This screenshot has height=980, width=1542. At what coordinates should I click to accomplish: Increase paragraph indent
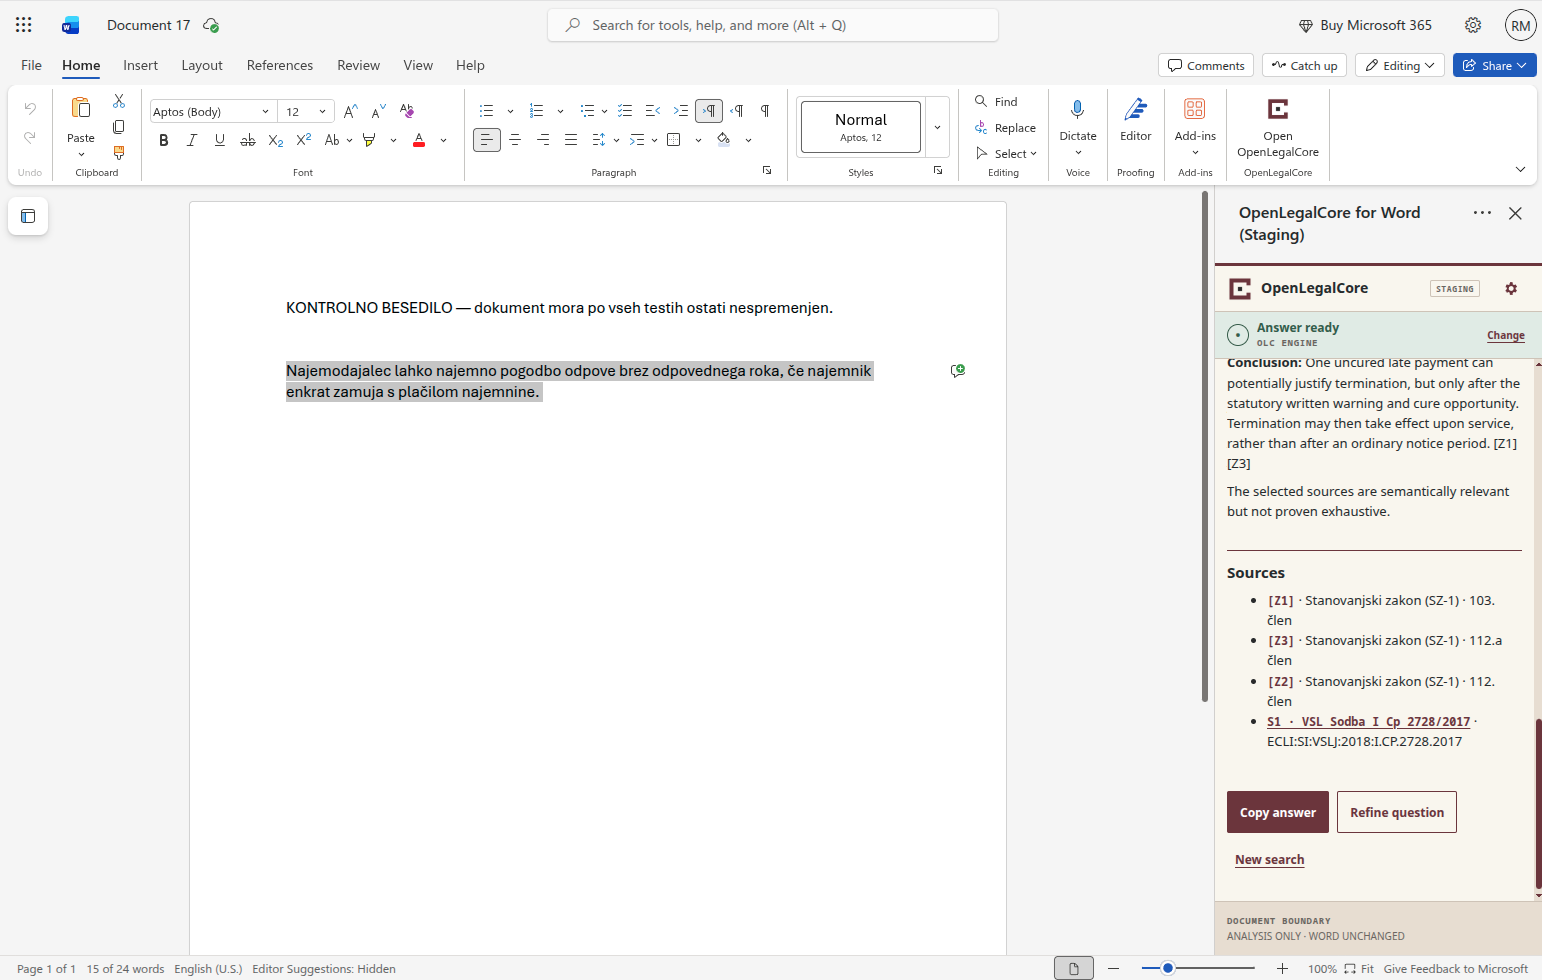[x=681, y=111]
